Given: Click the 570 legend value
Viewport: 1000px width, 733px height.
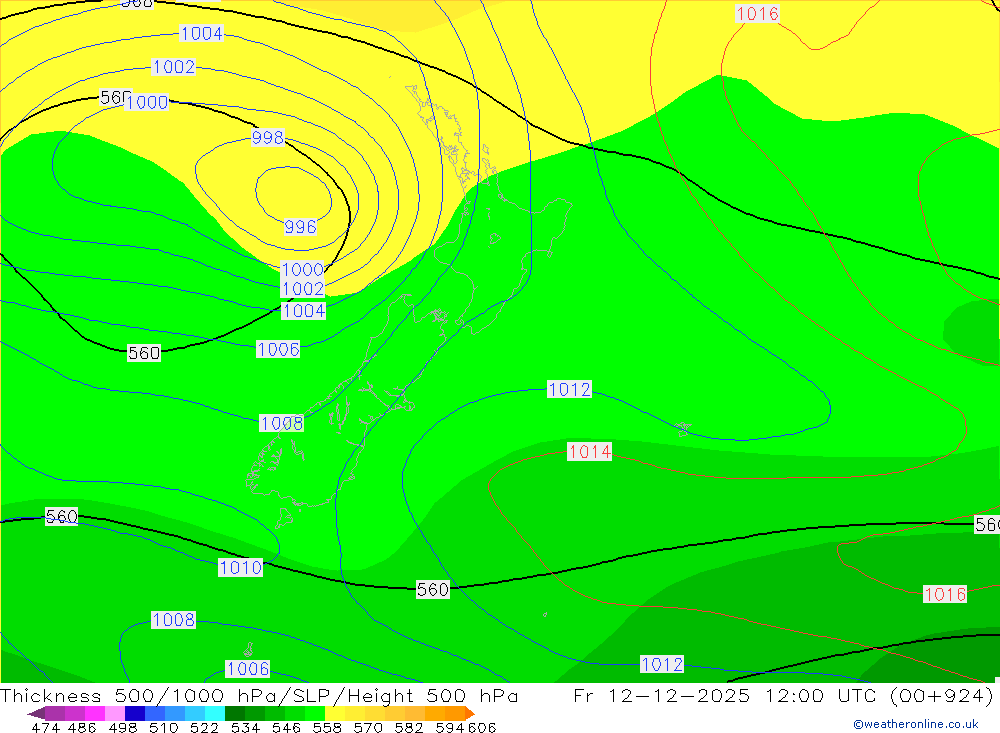Looking at the screenshot, I should (x=368, y=727).
